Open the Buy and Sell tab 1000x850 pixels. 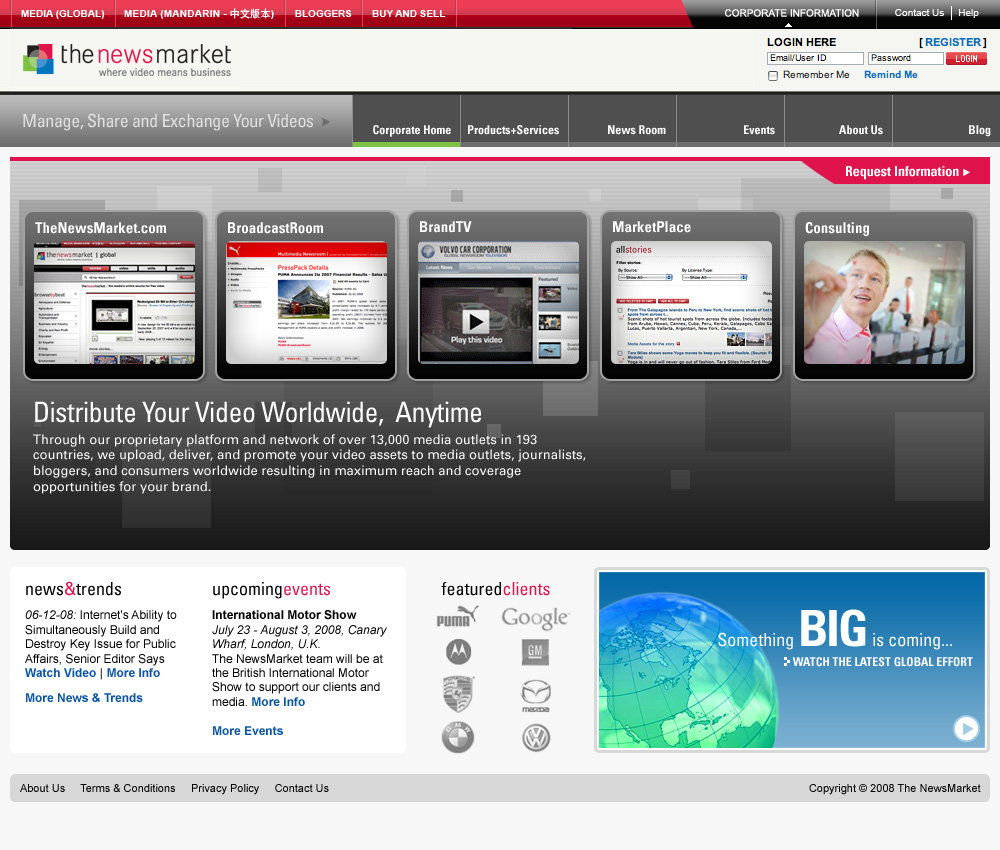[x=408, y=13]
